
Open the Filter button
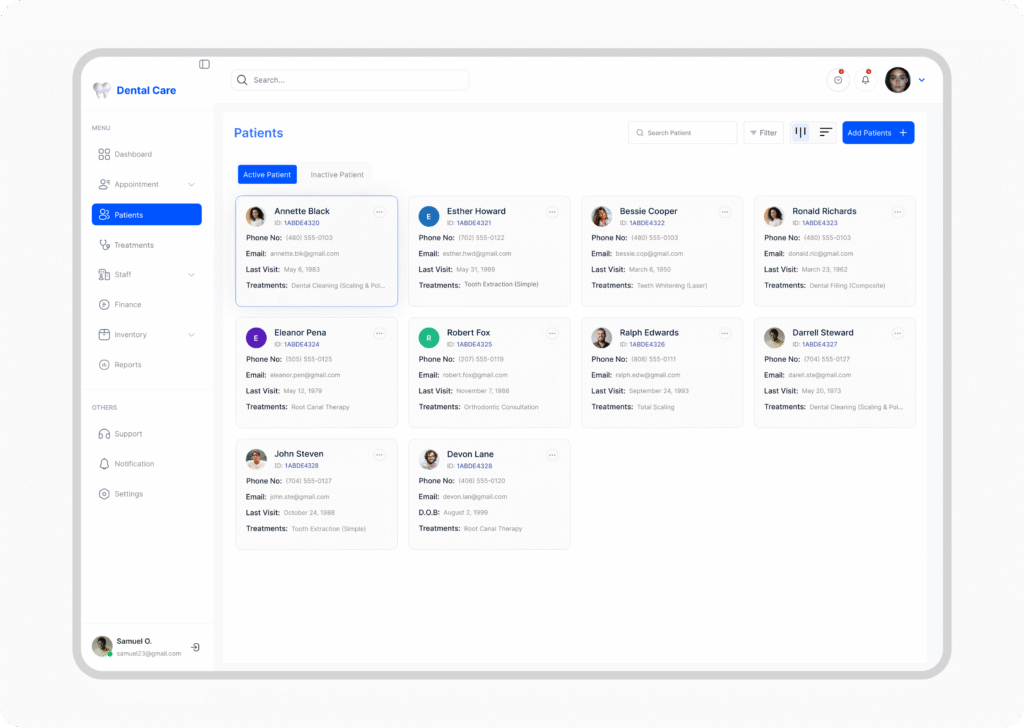[x=763, y=133]
